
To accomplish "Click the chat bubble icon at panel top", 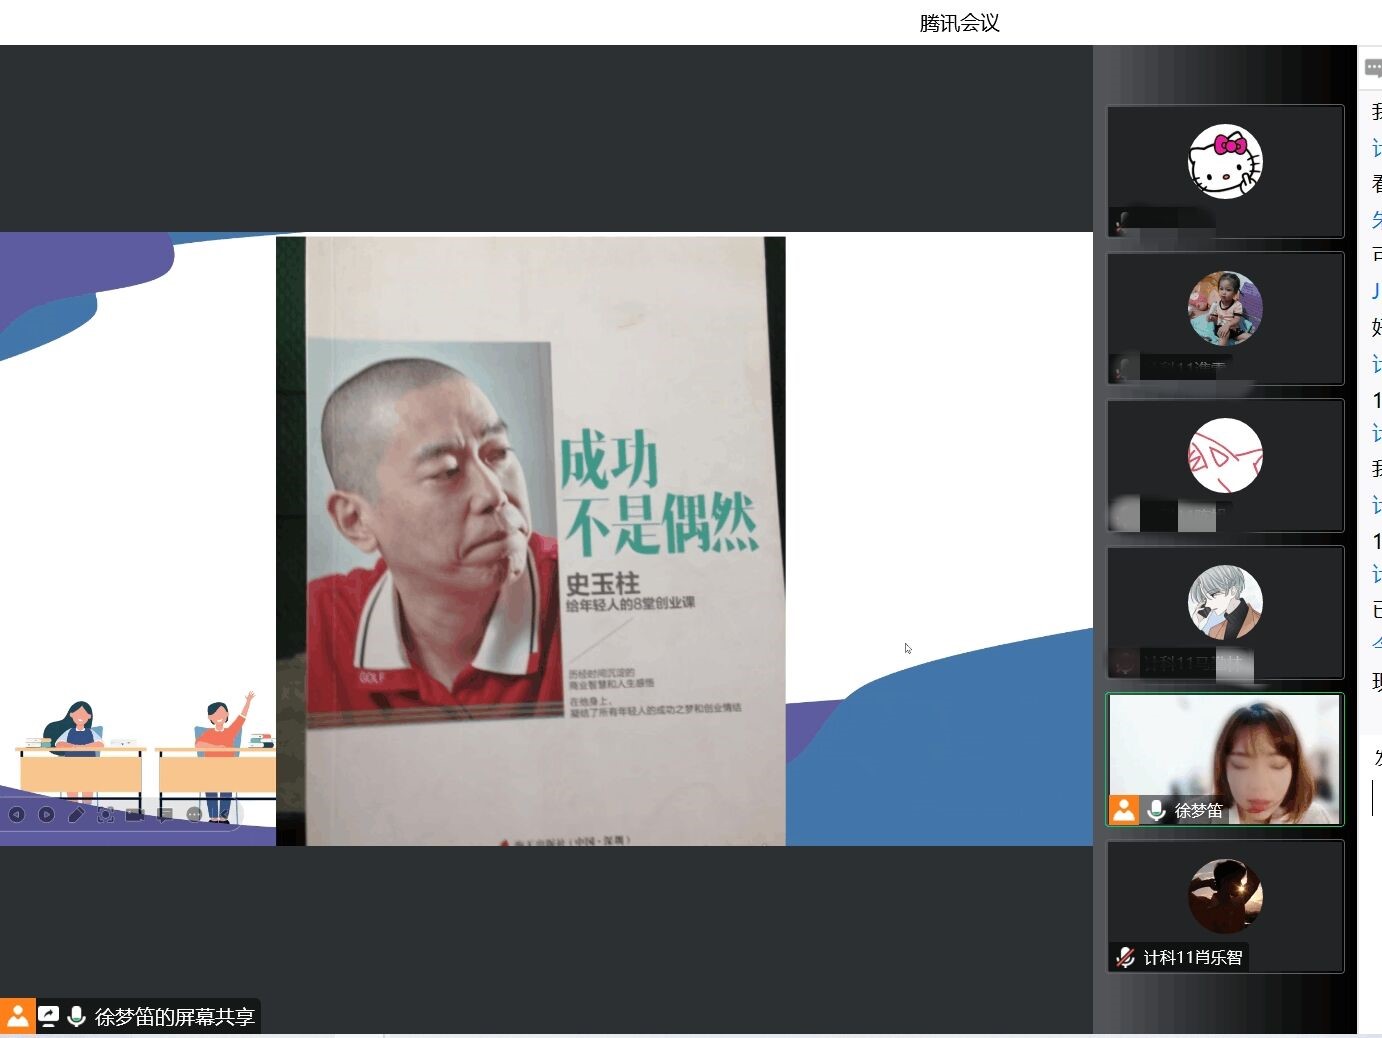I will click(x=1373, y=68).
